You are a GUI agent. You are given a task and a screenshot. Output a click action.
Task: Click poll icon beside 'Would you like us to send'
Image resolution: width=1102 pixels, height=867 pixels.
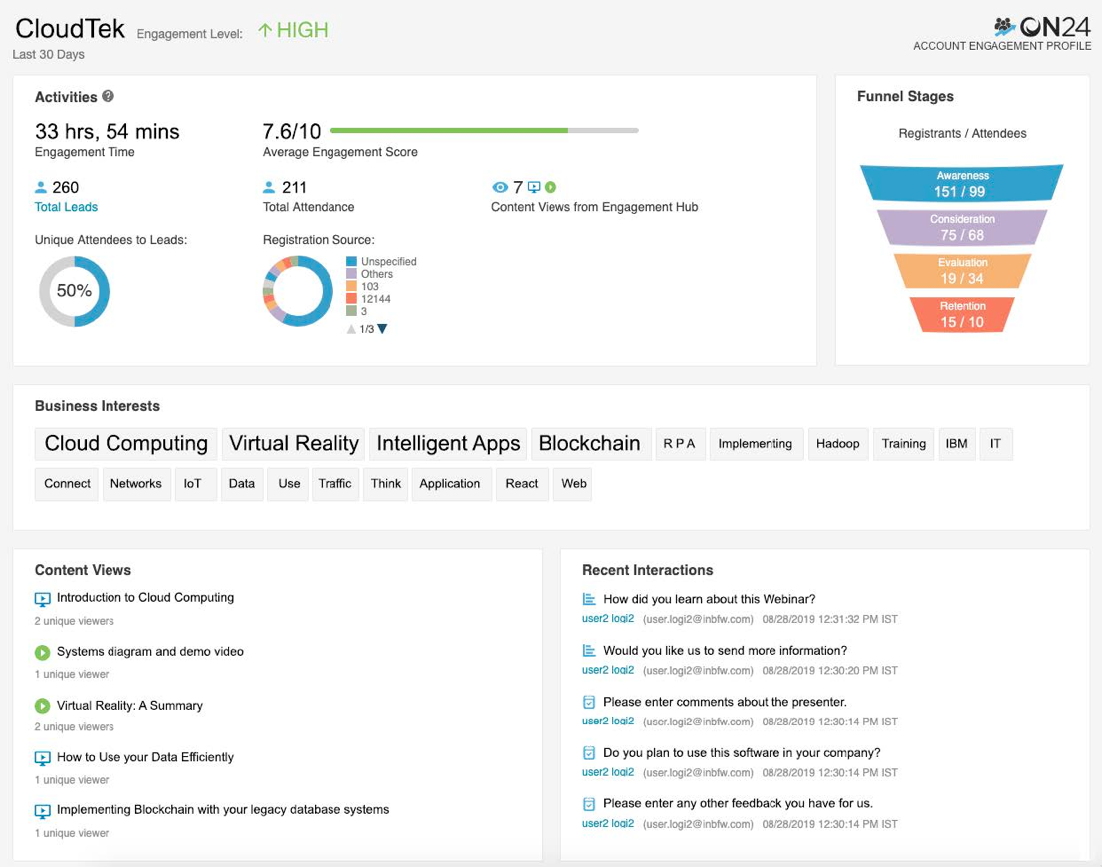click(589, 650)
